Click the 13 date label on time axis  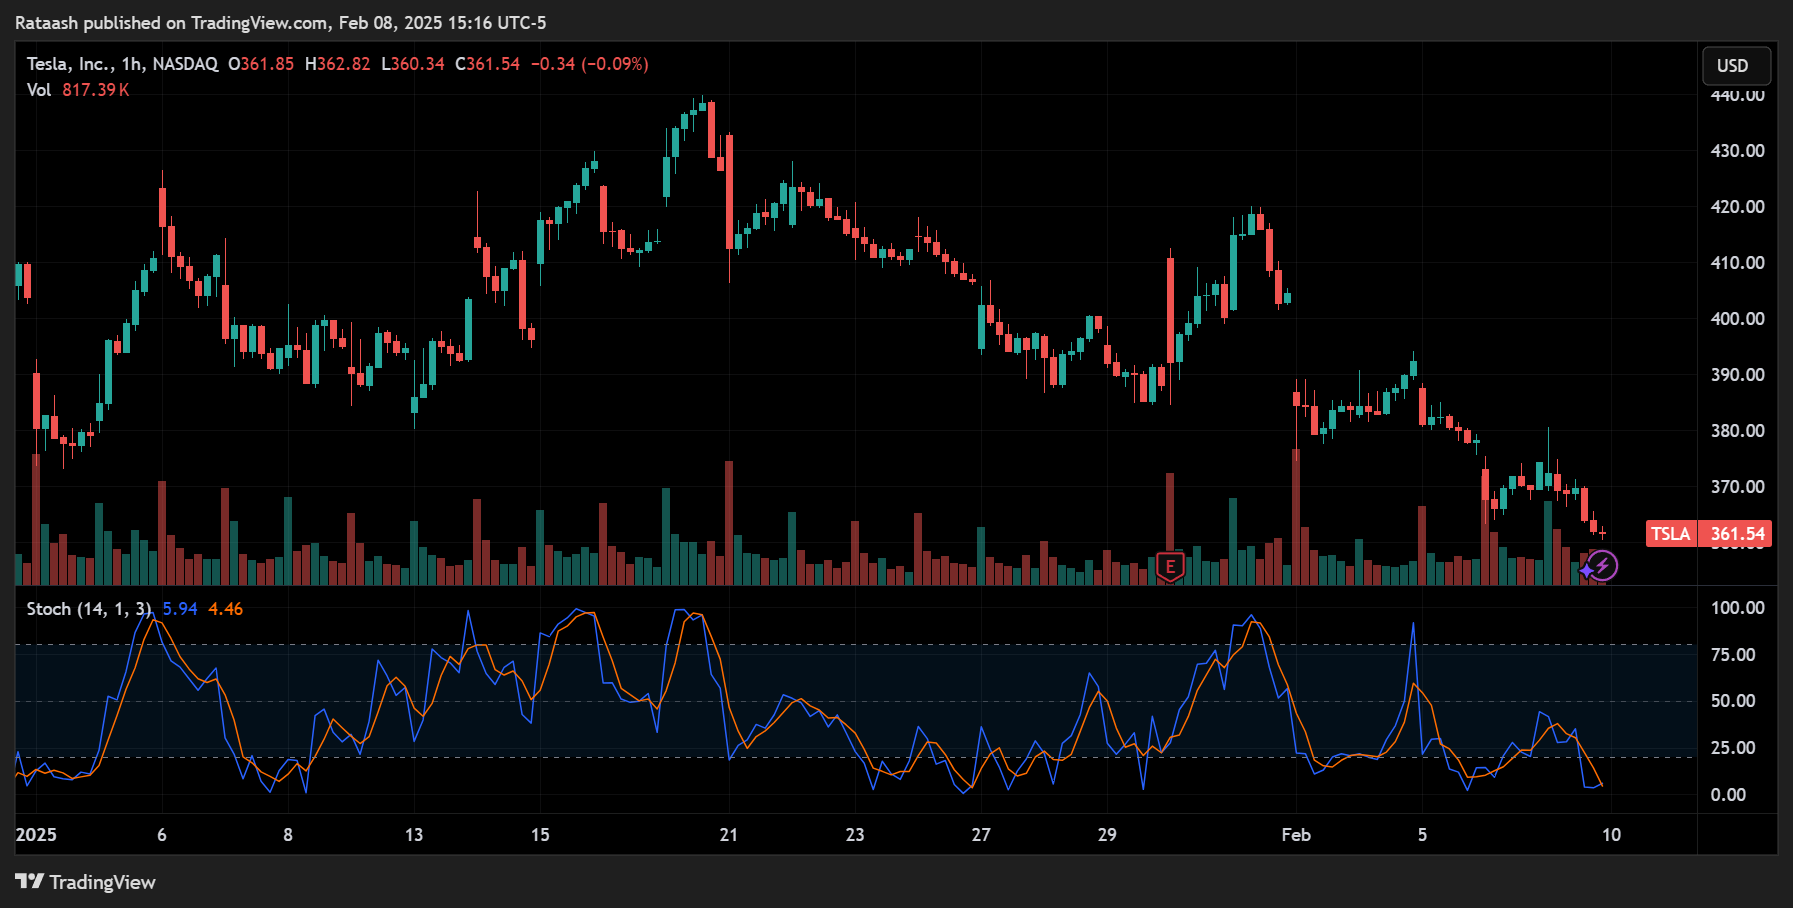[x=414, y=835]
